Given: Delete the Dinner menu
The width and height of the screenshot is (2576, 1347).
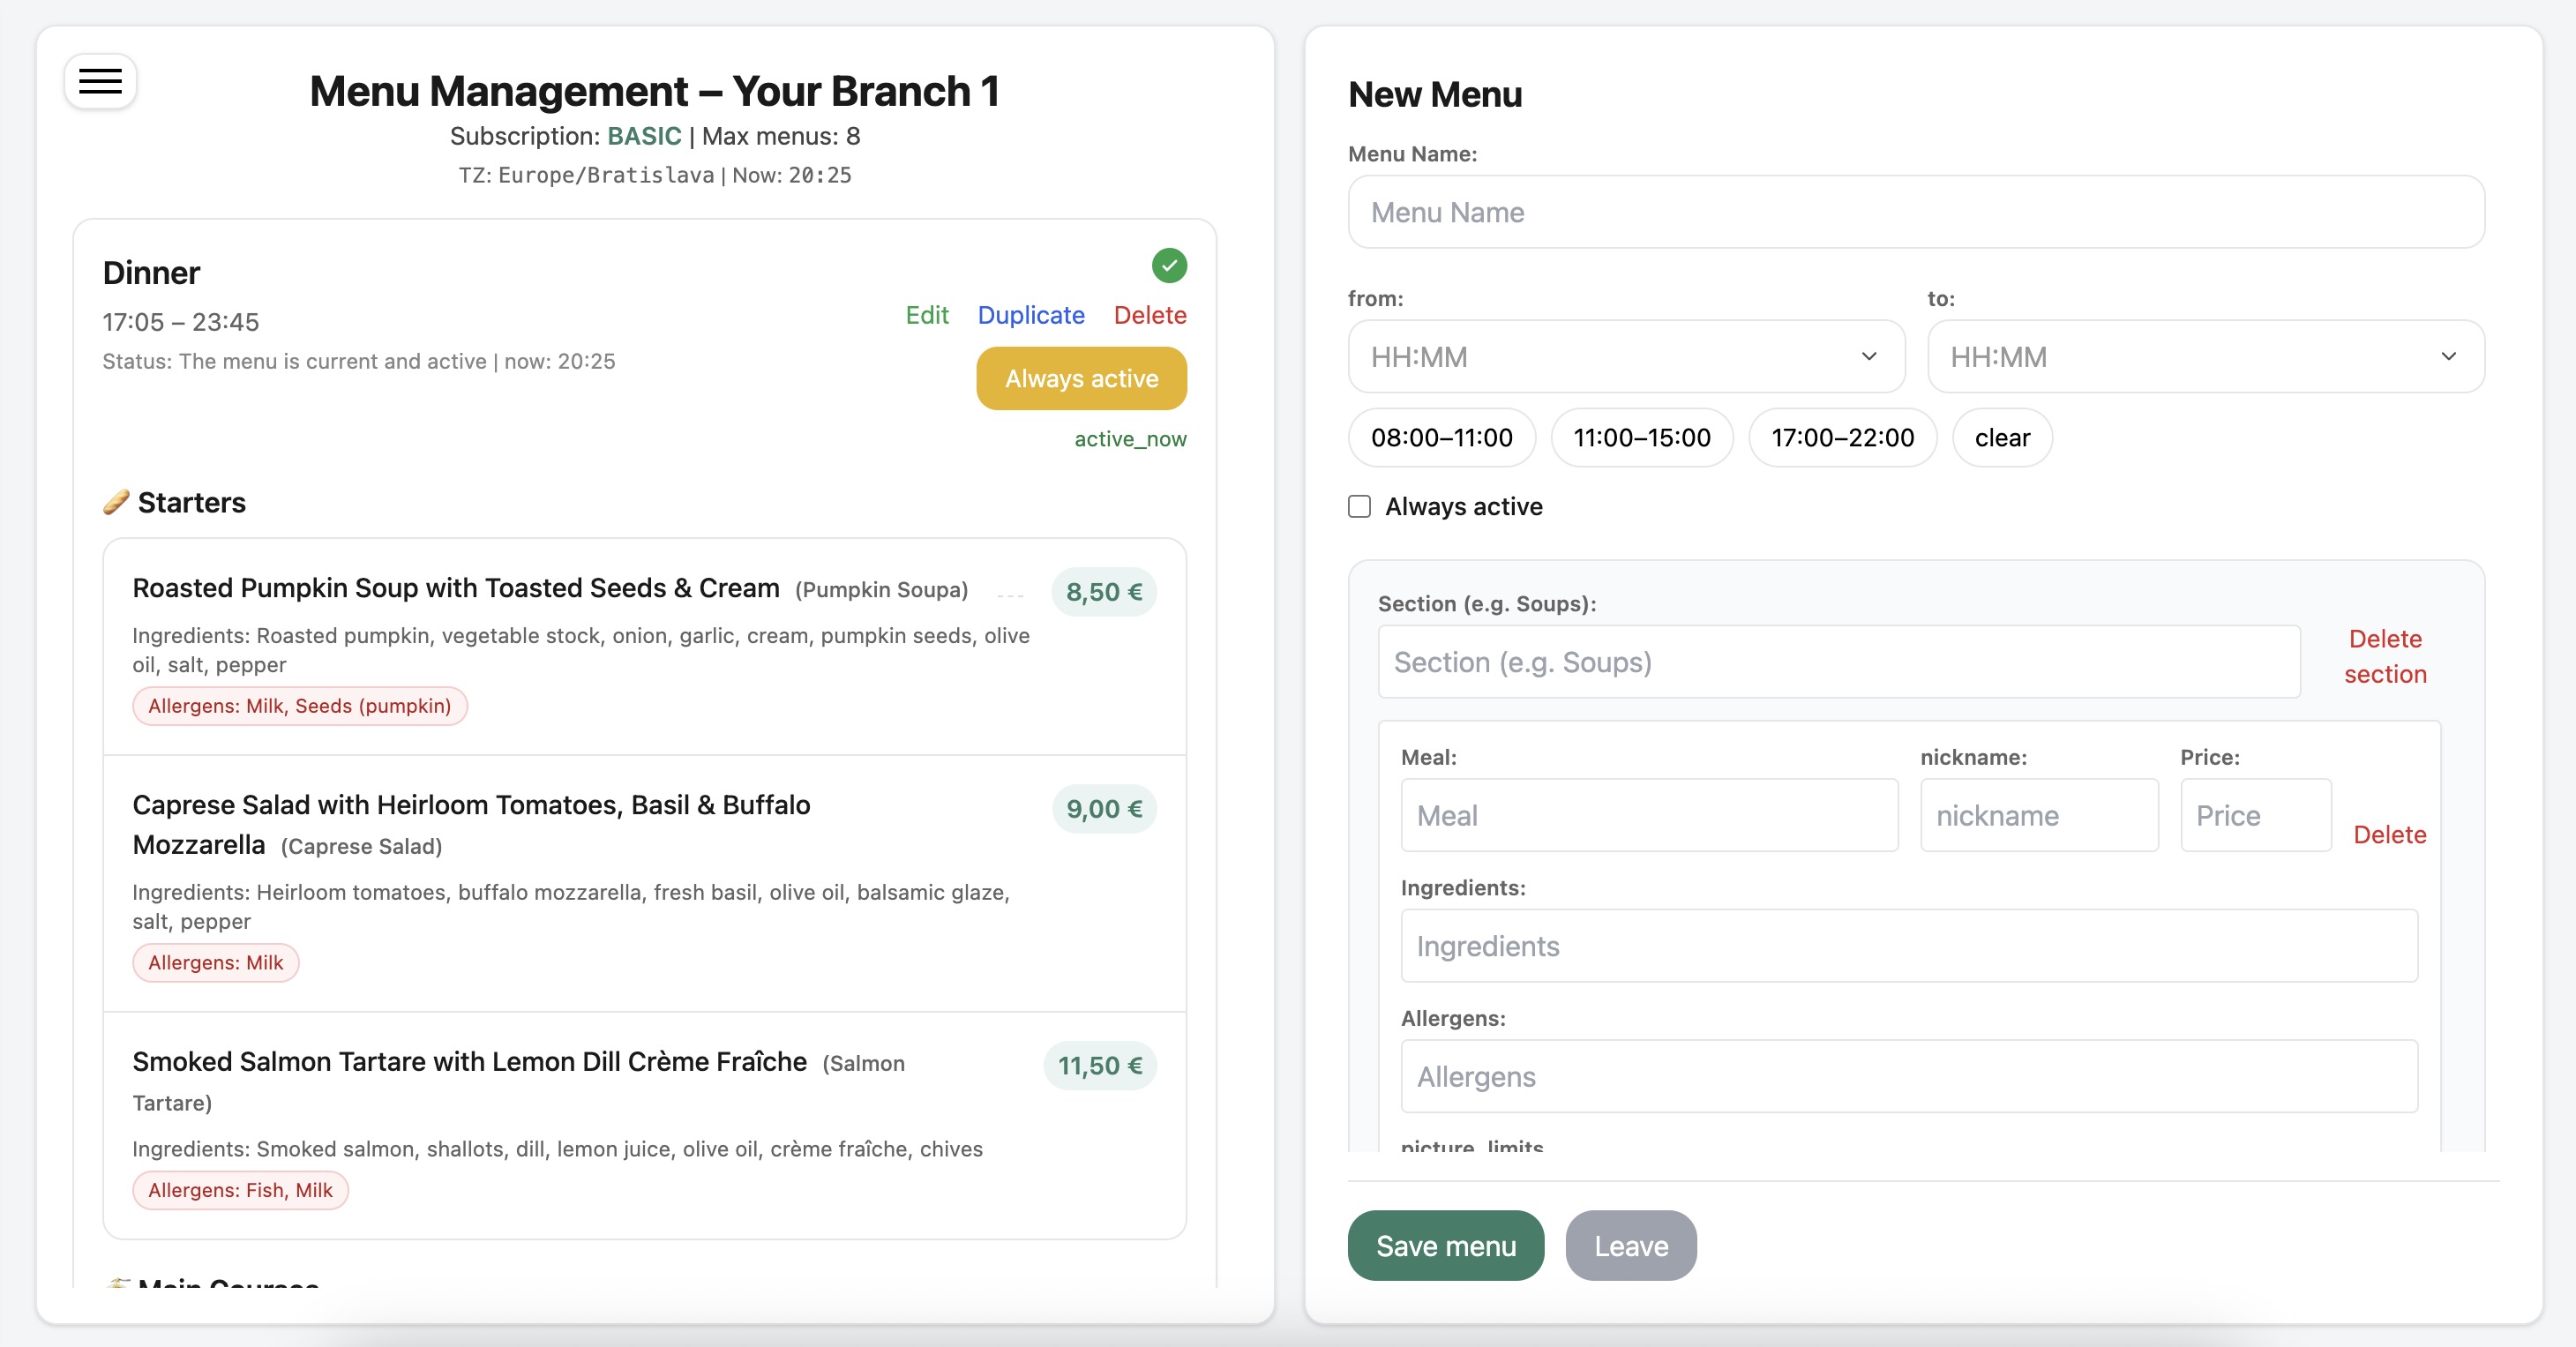Looking at the screenshot, I should click(1150, 315).
